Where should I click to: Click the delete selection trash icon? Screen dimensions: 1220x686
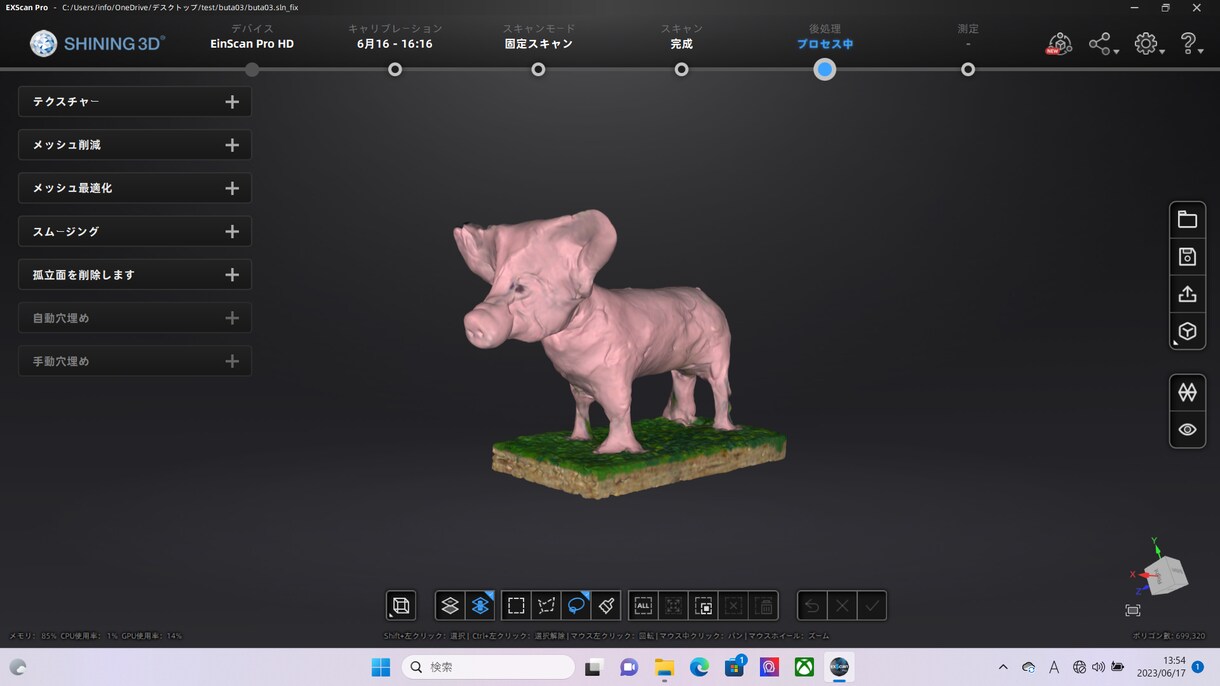763,605
